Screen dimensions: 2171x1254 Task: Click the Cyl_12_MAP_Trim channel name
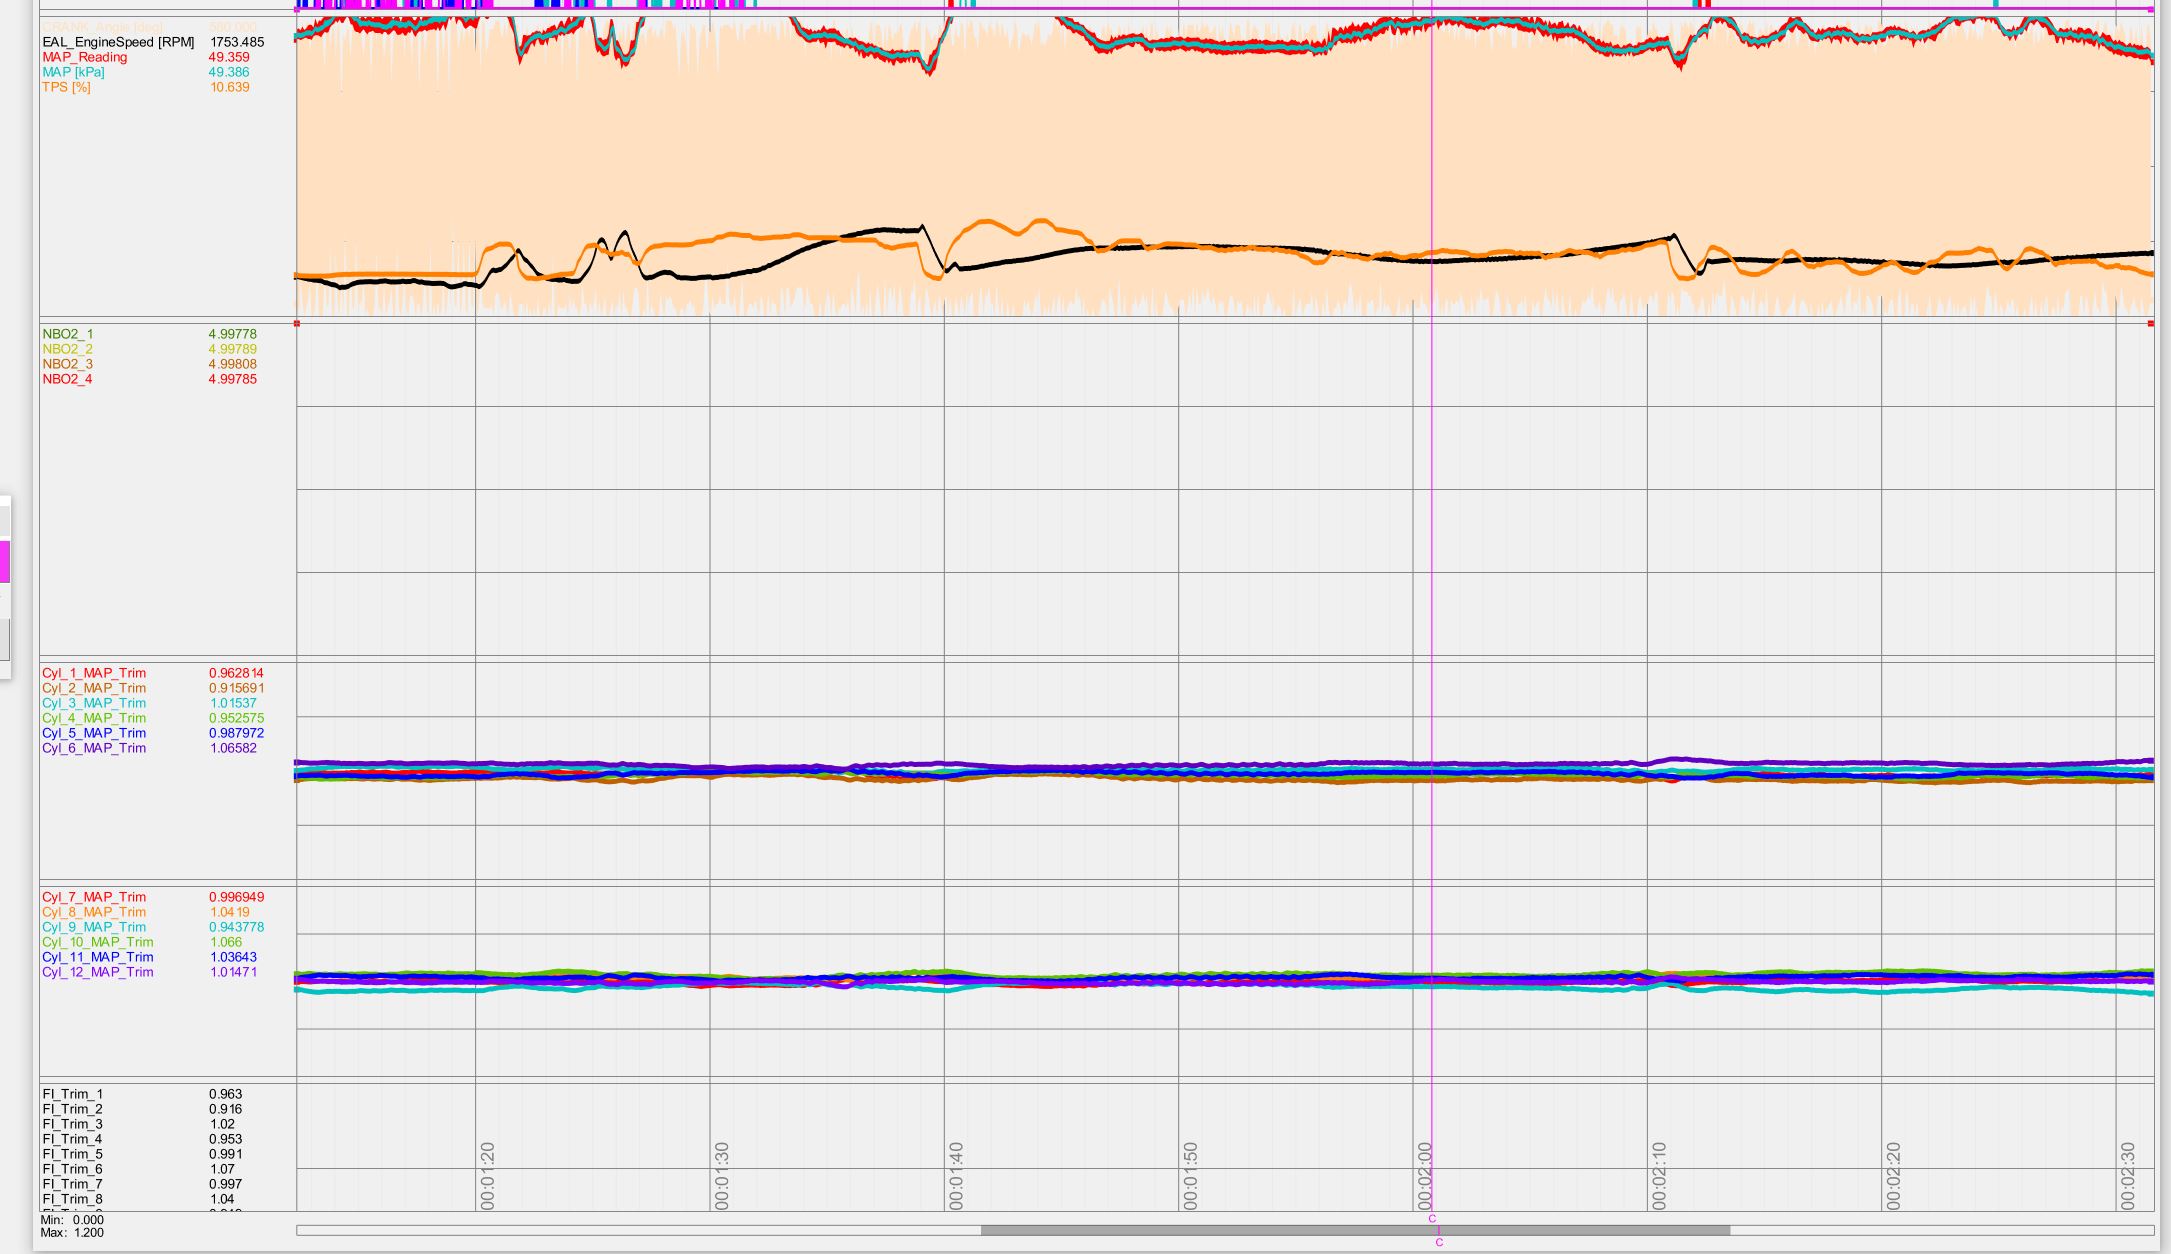tap(97, 972)
